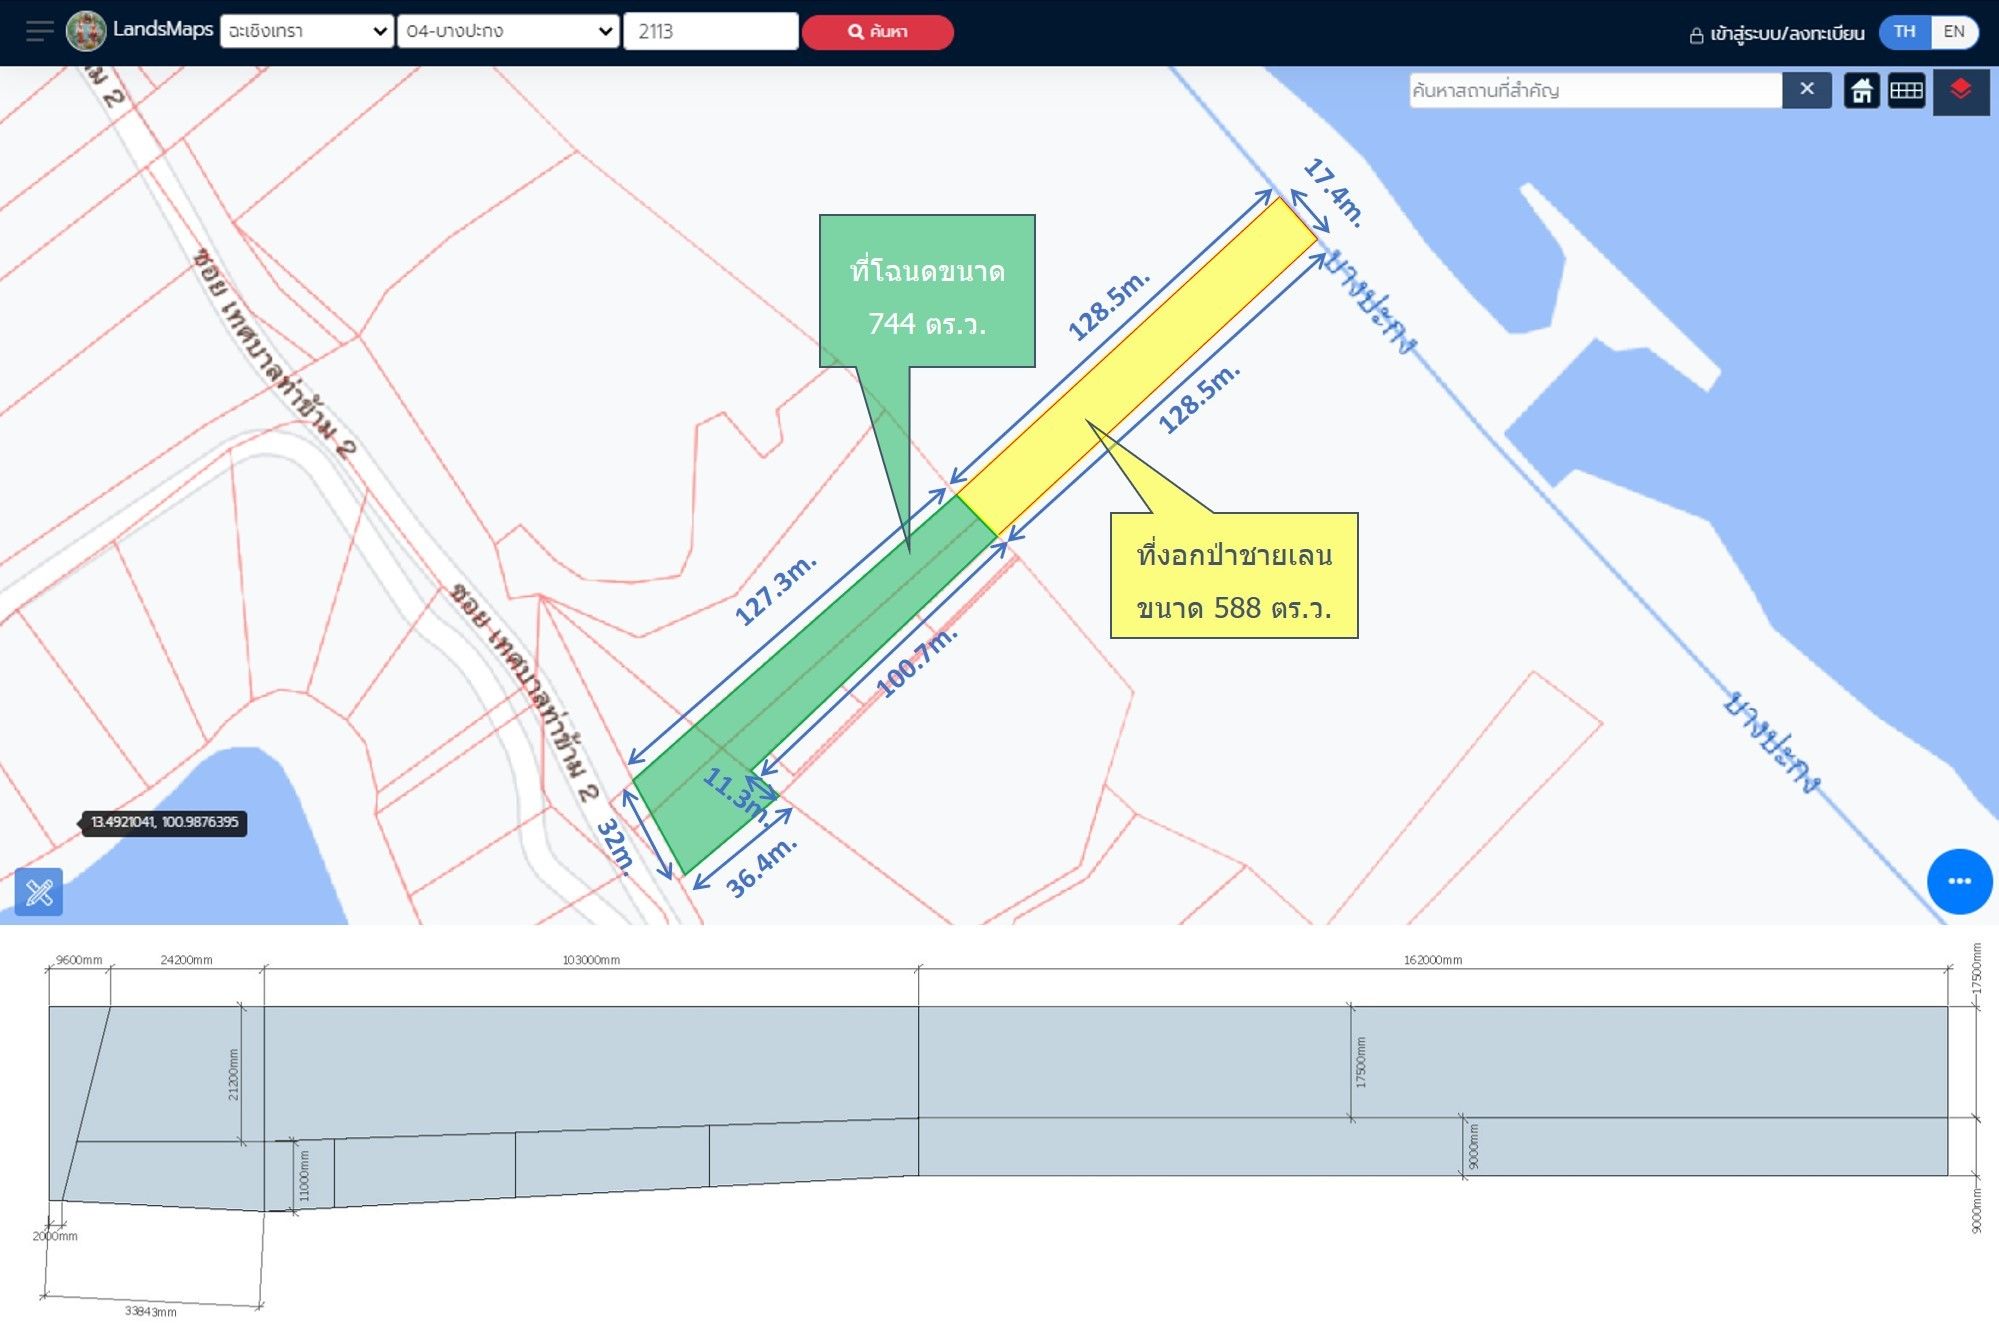Click the yellow callout ที่งอกป่าชายเลน 588 ตร.ว.

point(1234,575)
